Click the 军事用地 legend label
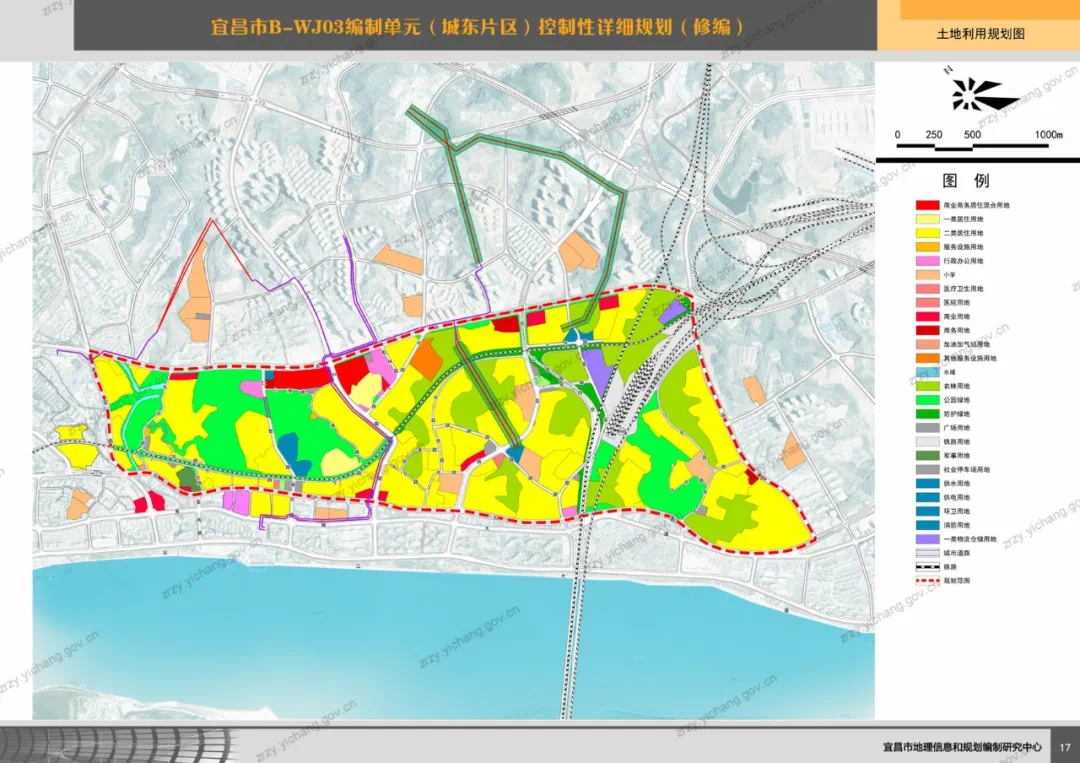 [957, 456]
